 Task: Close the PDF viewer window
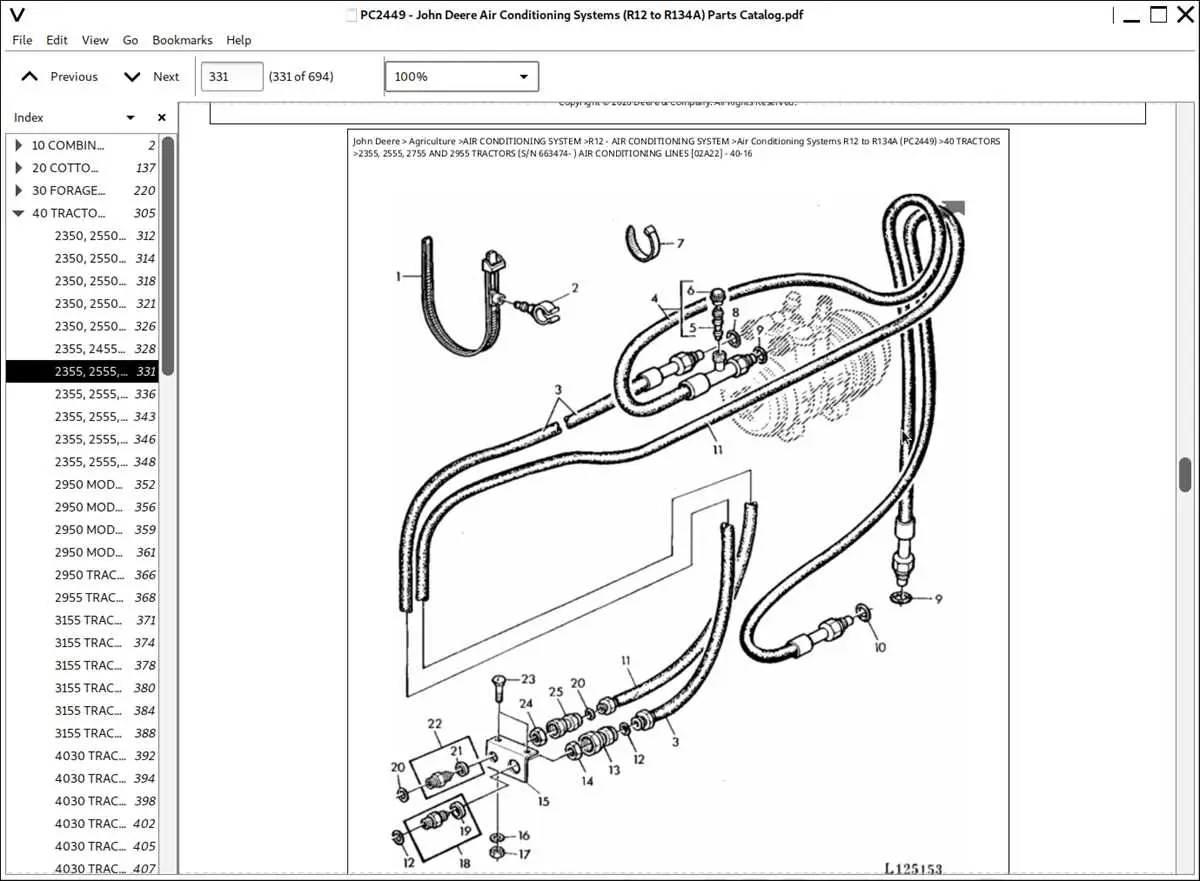(x=1186, y=15)
